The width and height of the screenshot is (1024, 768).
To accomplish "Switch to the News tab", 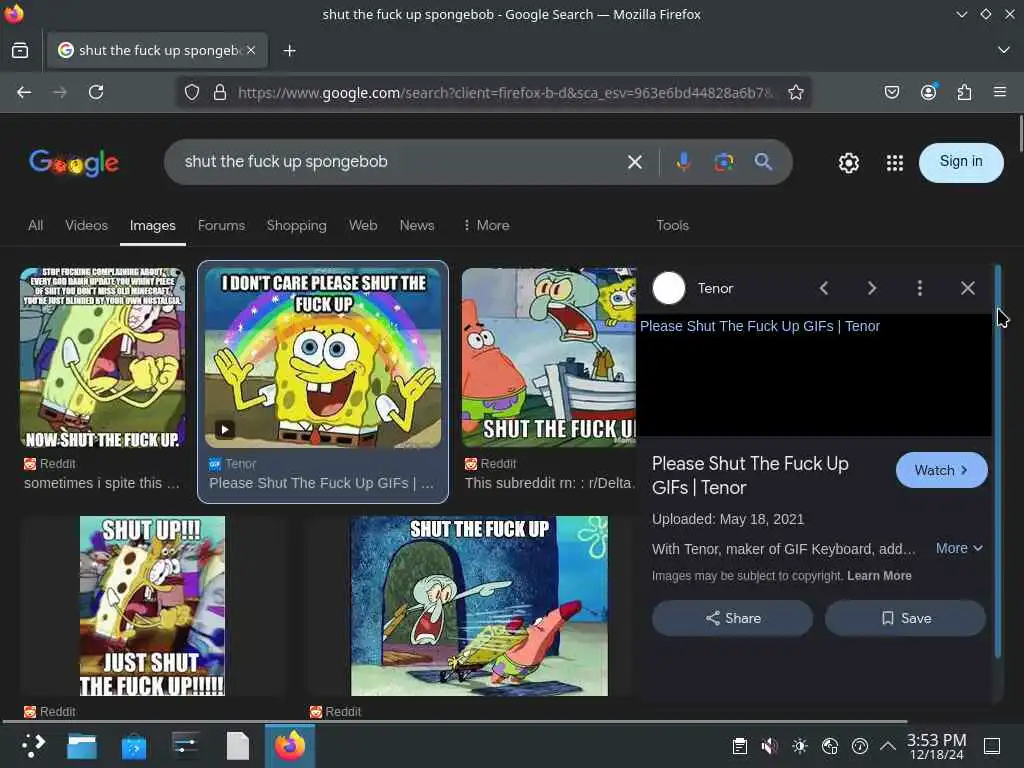I will (417, 225).
